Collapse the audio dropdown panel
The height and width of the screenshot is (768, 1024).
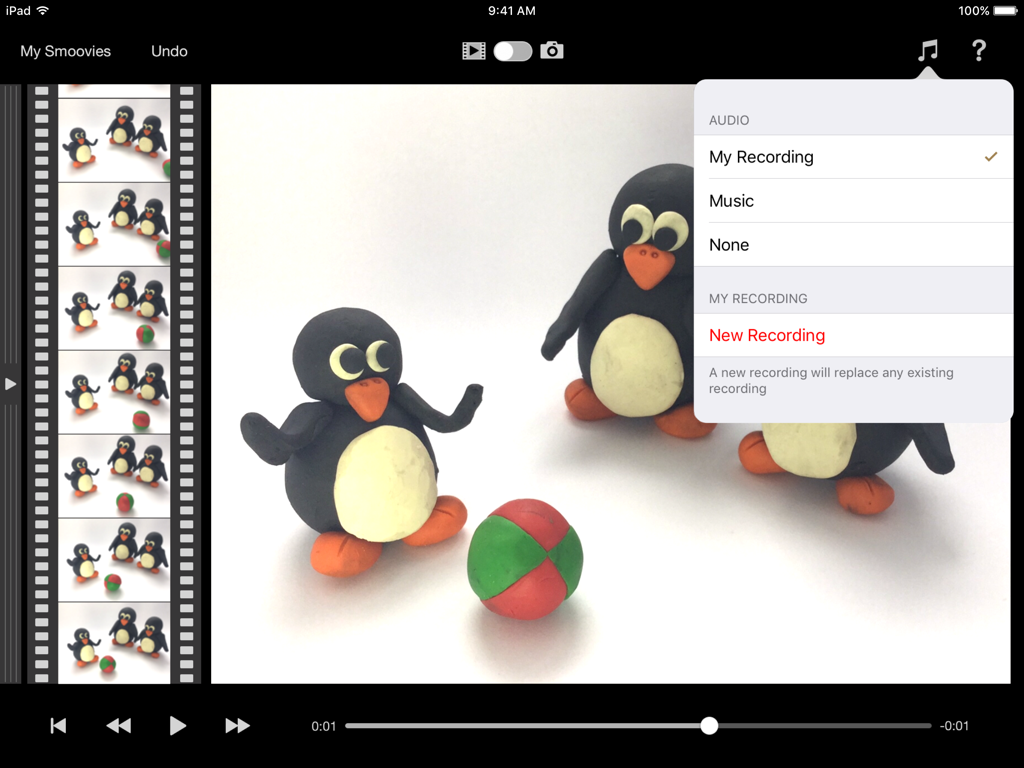pos(927,50)
